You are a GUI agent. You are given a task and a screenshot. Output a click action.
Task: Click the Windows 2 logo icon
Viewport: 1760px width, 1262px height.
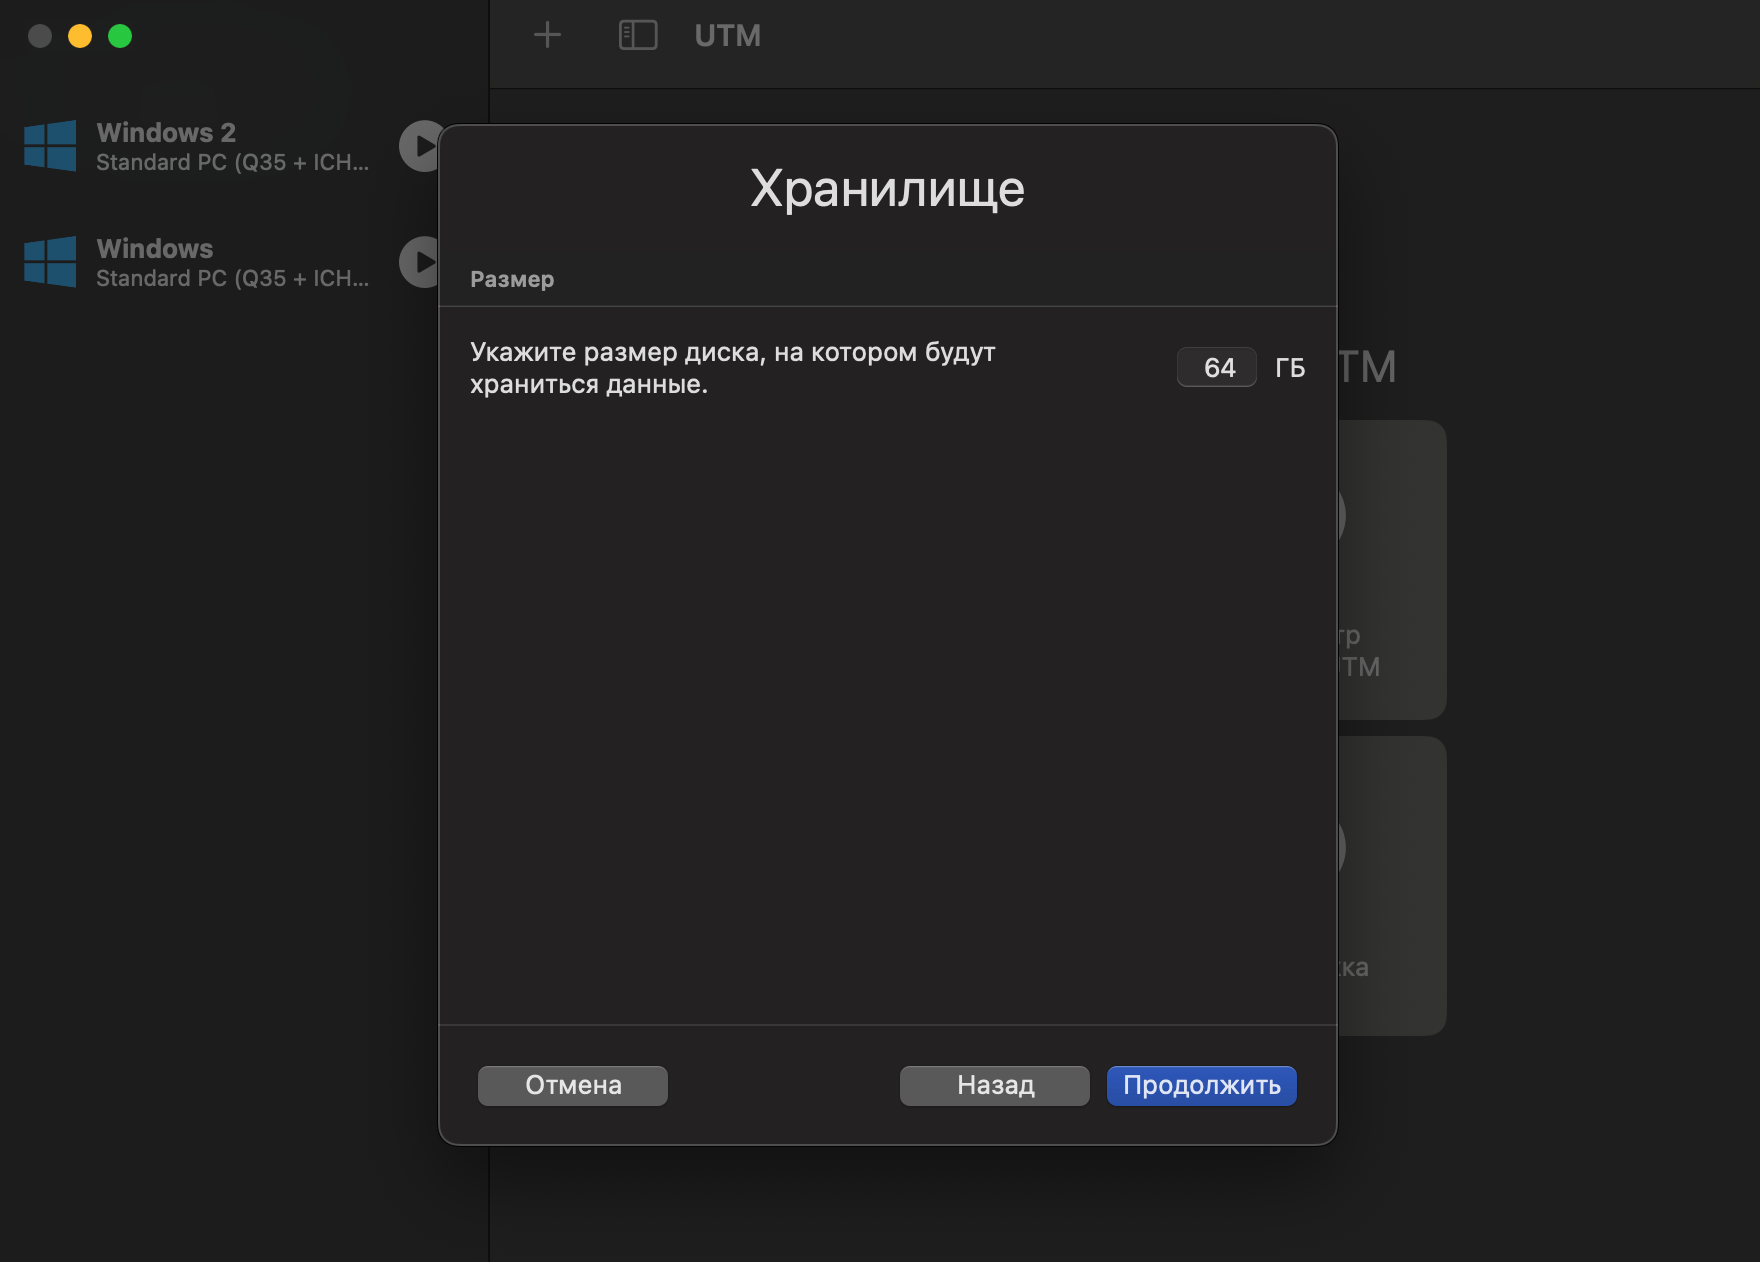[50, 146]
